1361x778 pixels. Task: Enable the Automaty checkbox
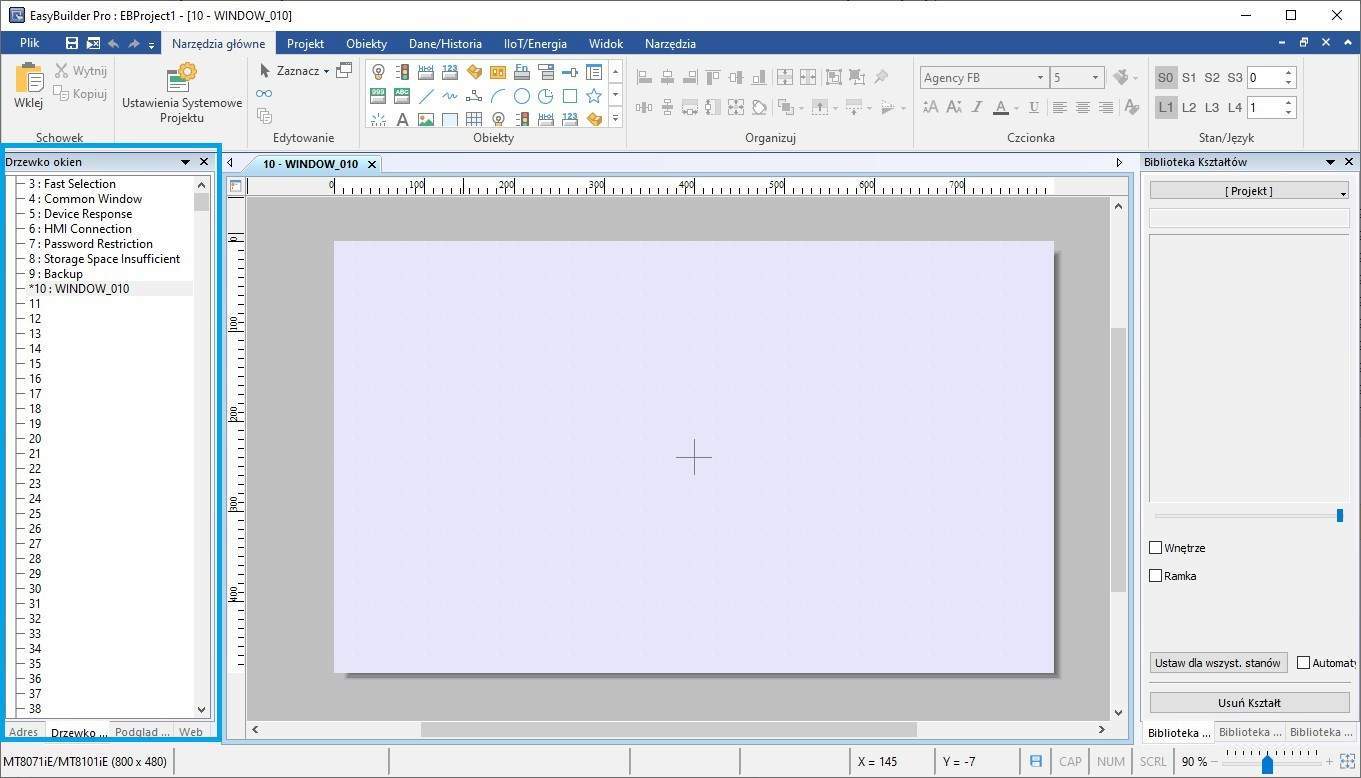click(x=1303, y=663)
